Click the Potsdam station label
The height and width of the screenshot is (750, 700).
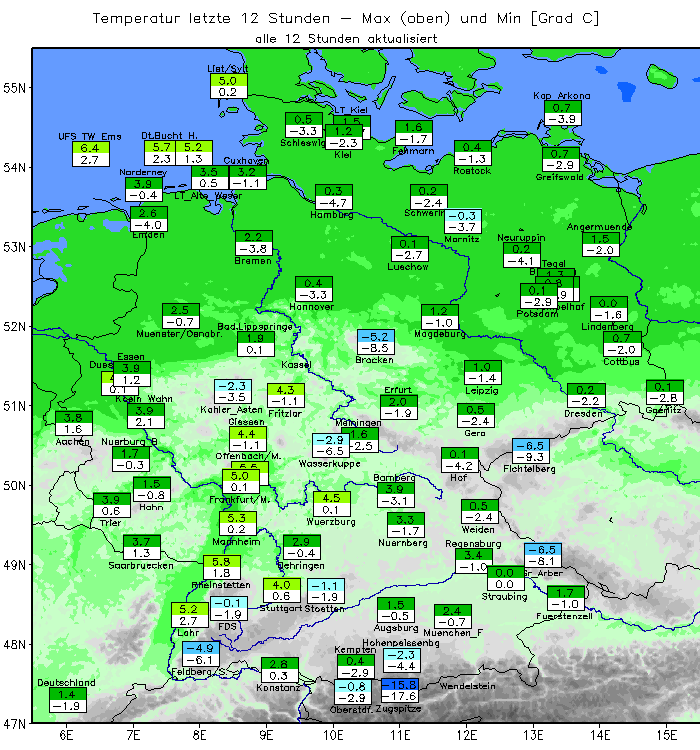coord(537,314)
